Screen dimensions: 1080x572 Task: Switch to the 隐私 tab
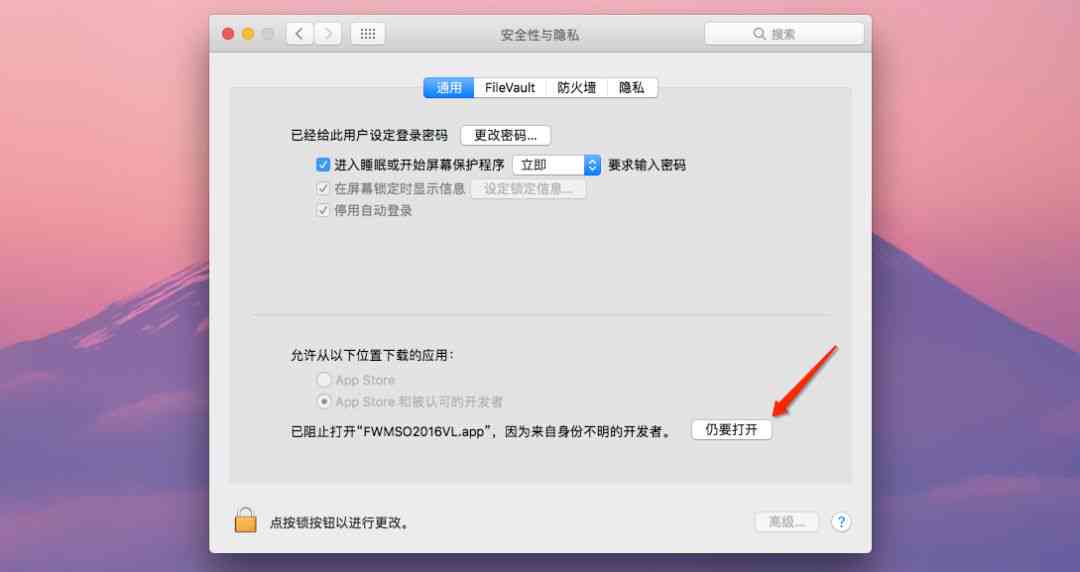pos(632,88)
